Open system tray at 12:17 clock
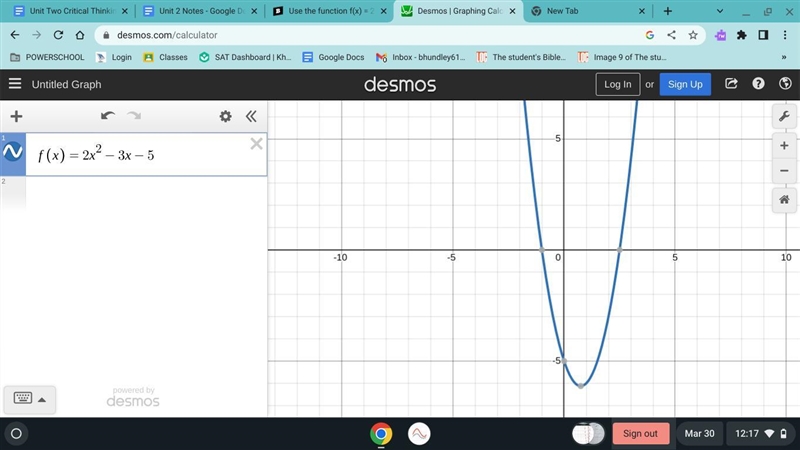Viewport: 800px width, 450px height. (761, 433)
